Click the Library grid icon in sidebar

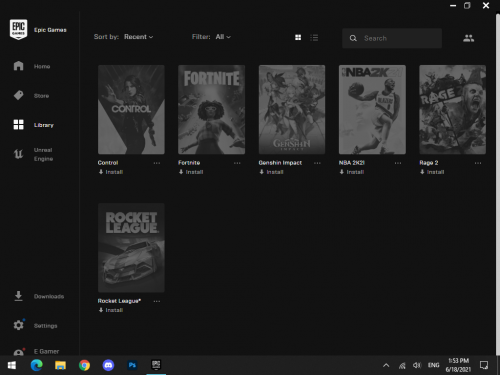pyautogui.click(x=18, y=125)
